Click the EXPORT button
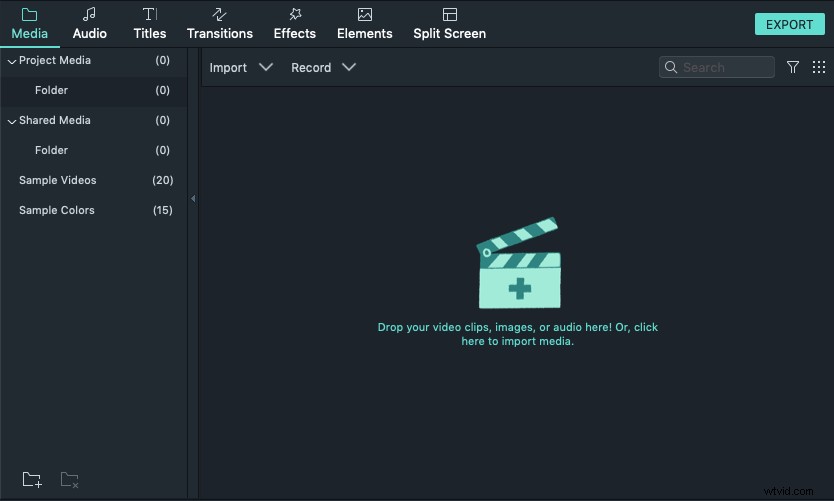834x501 pixels. pyautogui.click(x=789, y=24)
